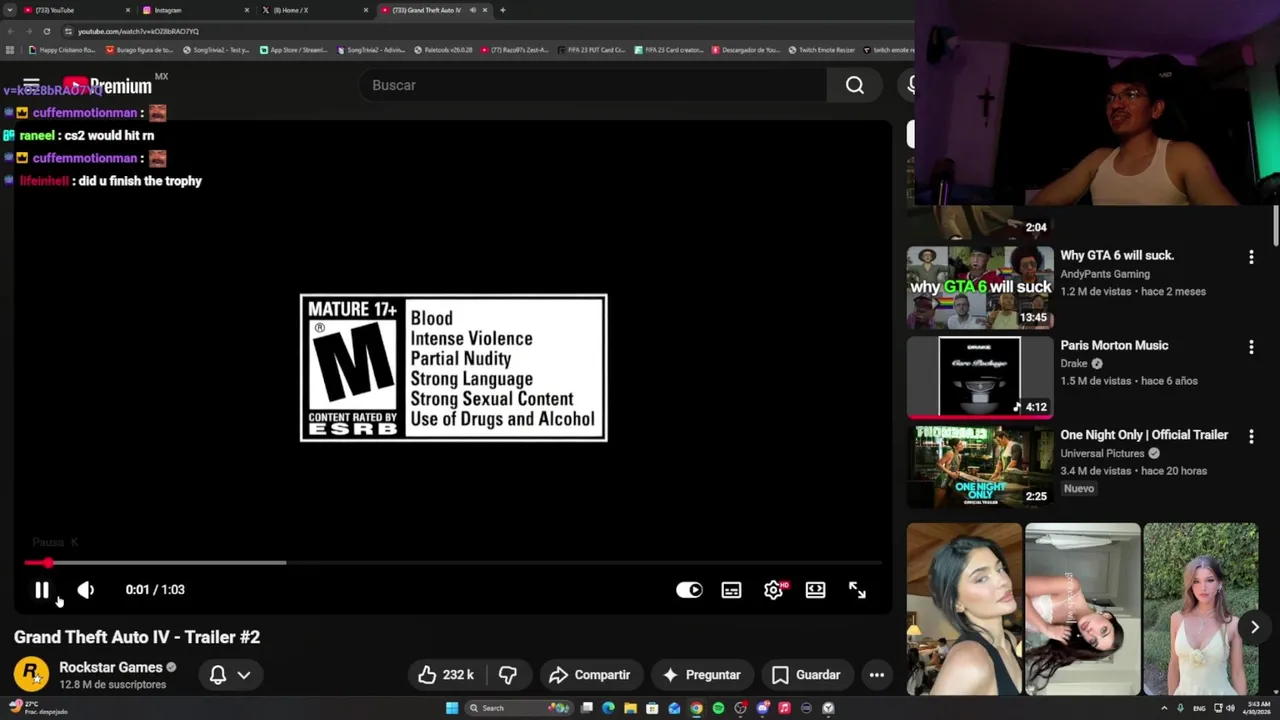Open 'Twitch Emote Resizer' bookmark
The width and height of the screenshot is (1280, 720).
(x=822, y=50)
